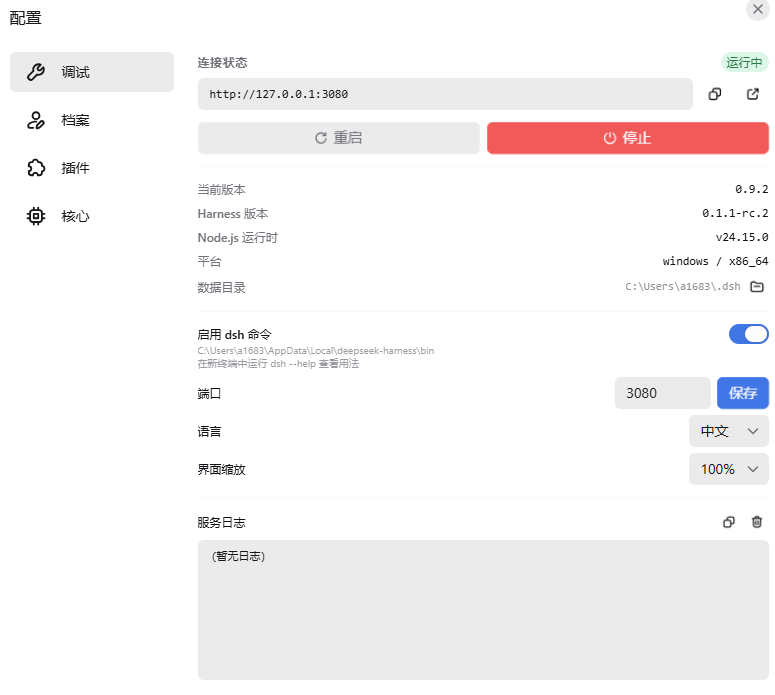
Task: Switch to the 档案 section
Action: (92, 120)
